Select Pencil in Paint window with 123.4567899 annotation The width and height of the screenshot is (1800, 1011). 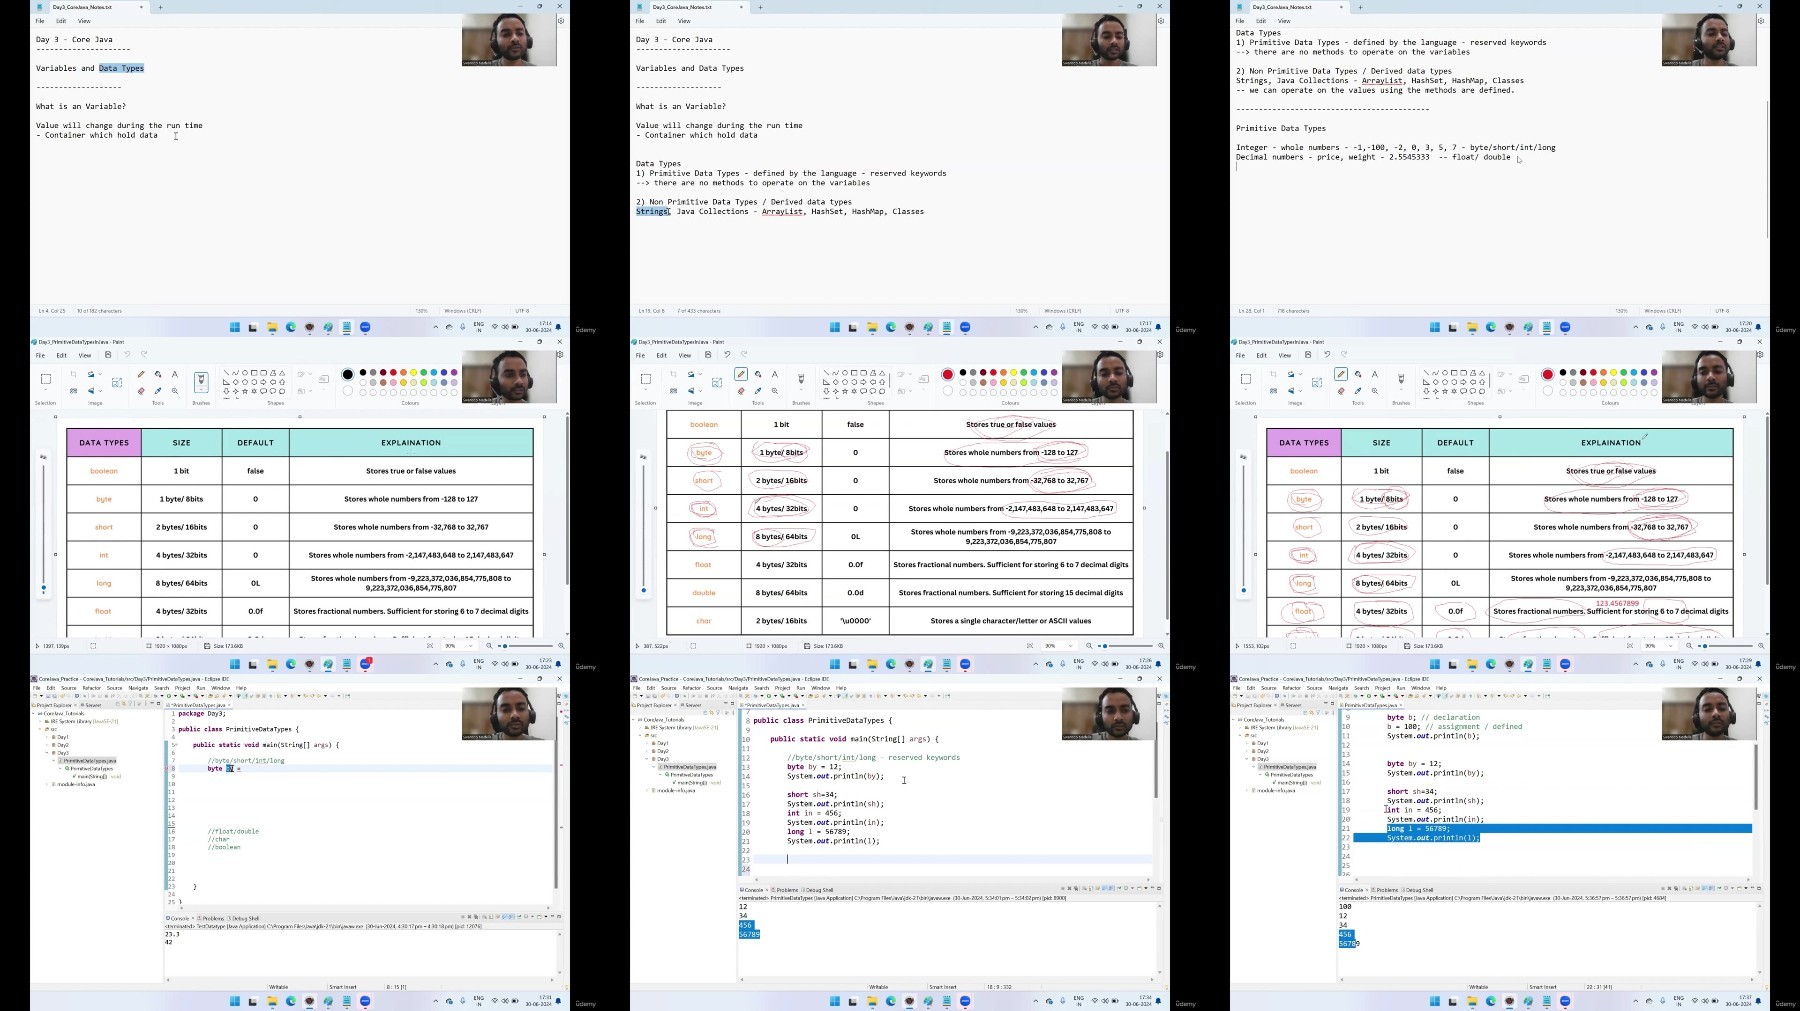click(1341, 374)
